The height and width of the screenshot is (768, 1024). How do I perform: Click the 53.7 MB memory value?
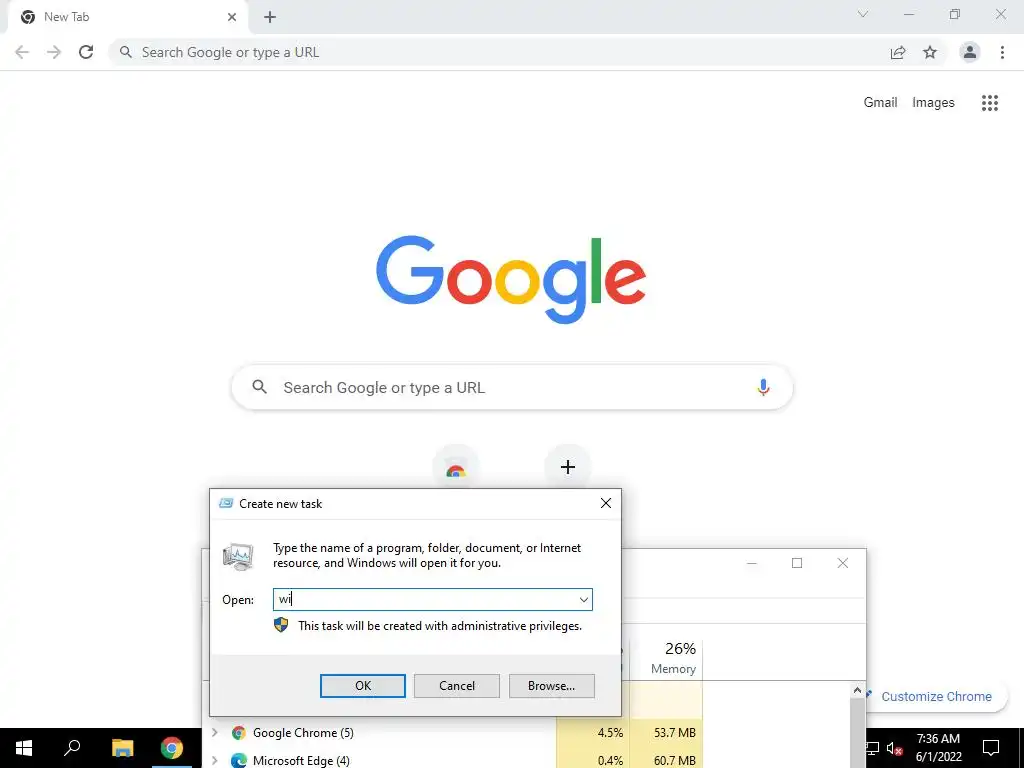click(675, 733)
